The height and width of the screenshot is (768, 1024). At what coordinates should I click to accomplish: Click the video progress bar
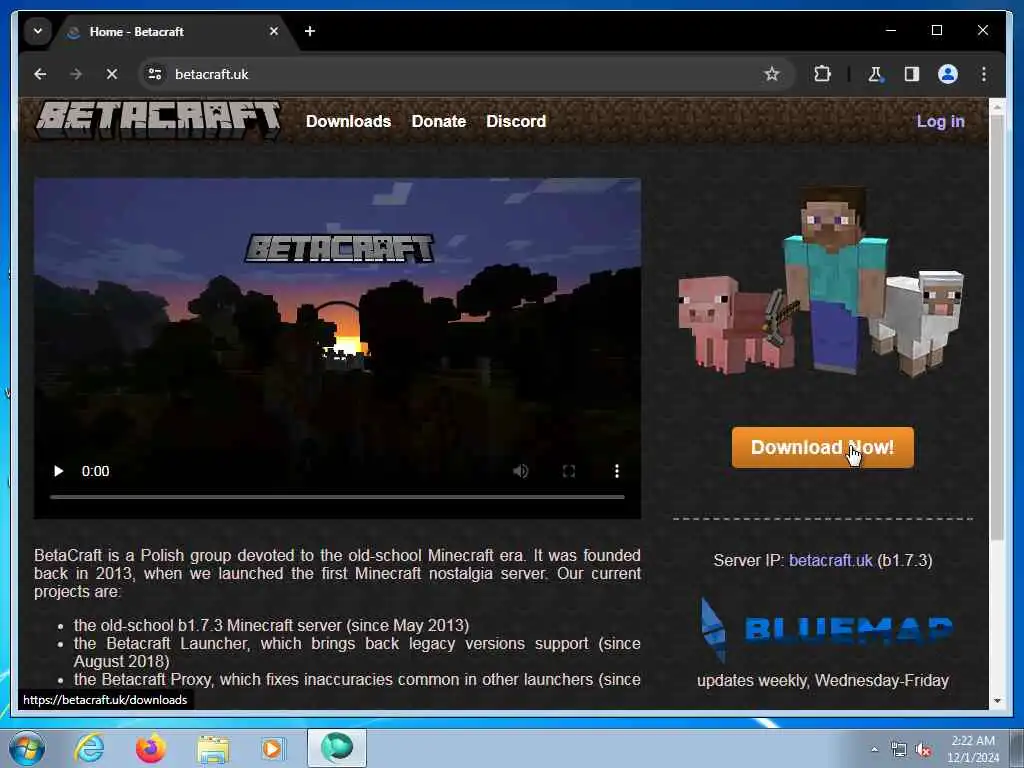click(337, 497)
